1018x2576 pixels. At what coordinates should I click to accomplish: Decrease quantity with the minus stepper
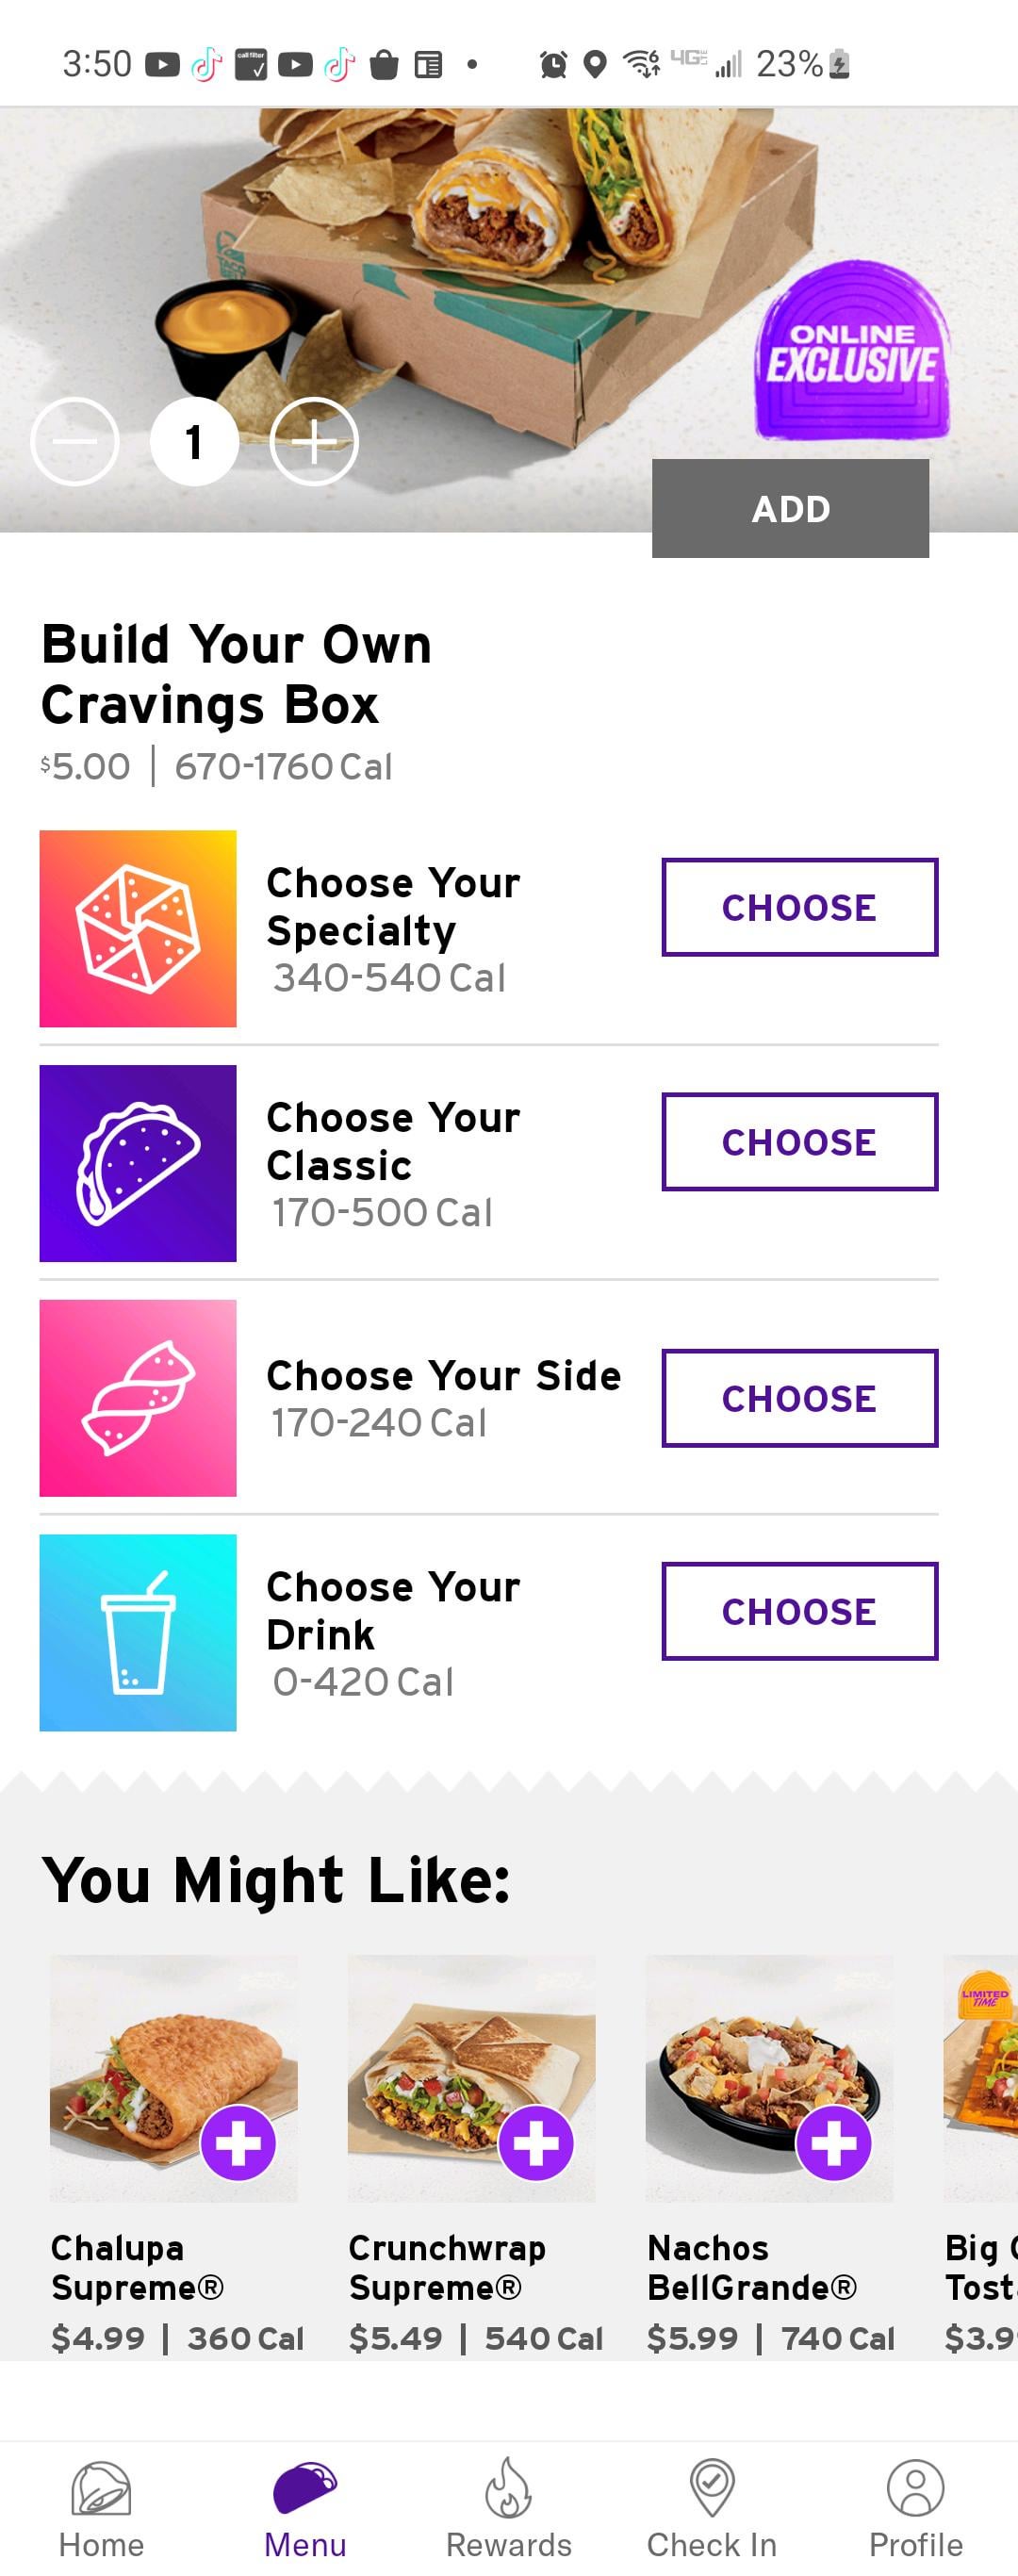click(x=75, y=442)
